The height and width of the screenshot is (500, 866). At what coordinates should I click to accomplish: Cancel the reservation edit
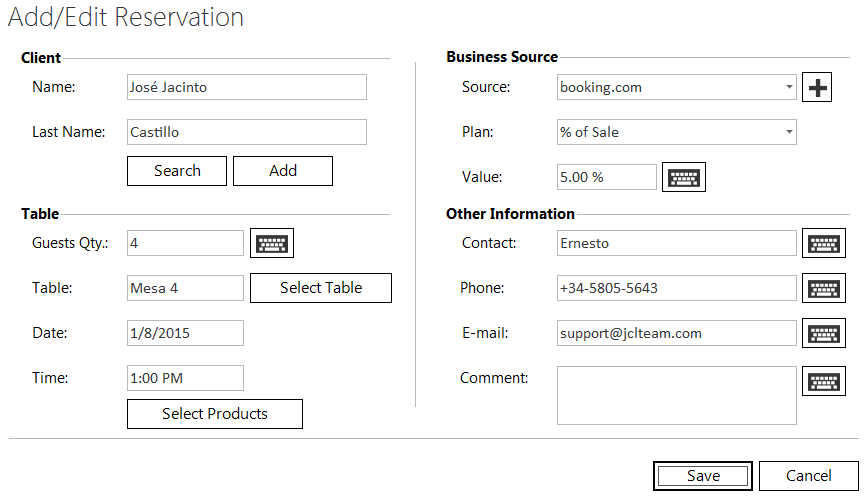tap(808, 476)
